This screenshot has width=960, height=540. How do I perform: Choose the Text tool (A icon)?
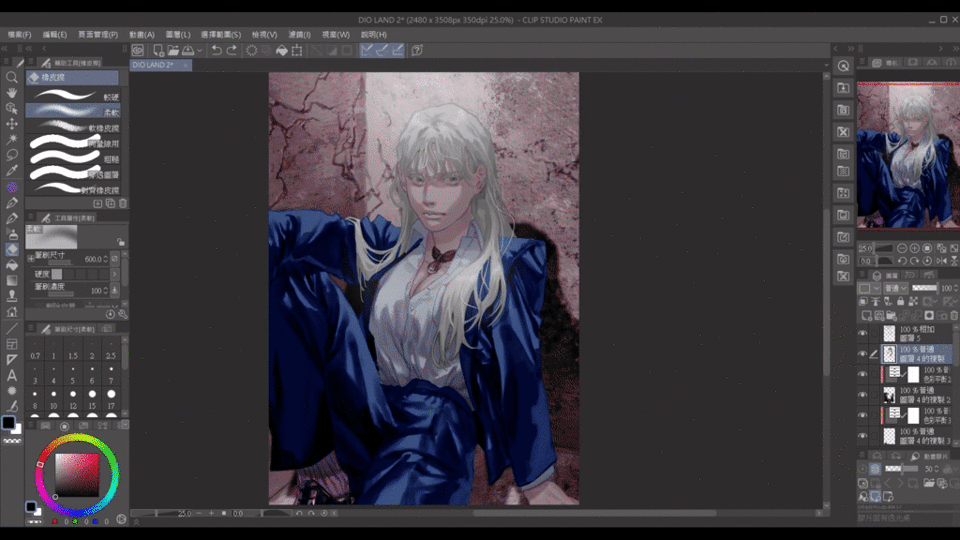point(12,375)
